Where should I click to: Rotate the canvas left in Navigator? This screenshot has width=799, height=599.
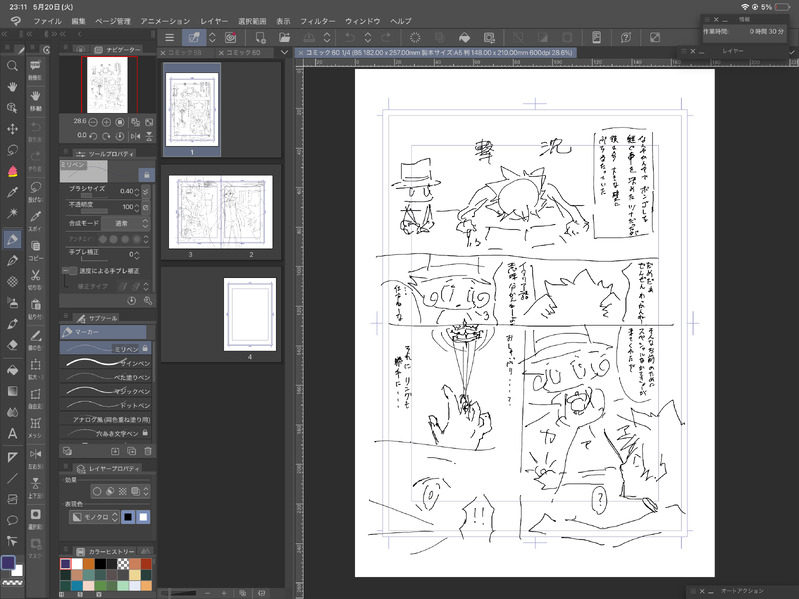(93, 136)
